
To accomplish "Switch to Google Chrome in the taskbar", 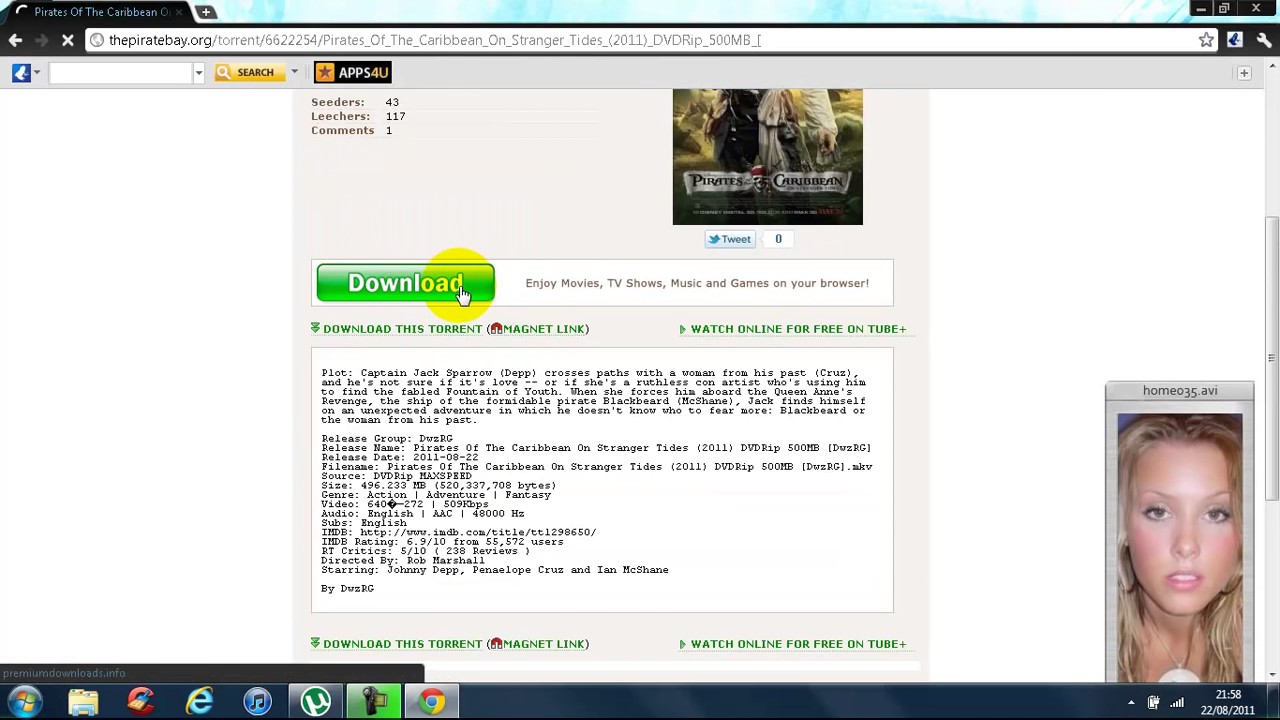I will (x=431, y=702).
